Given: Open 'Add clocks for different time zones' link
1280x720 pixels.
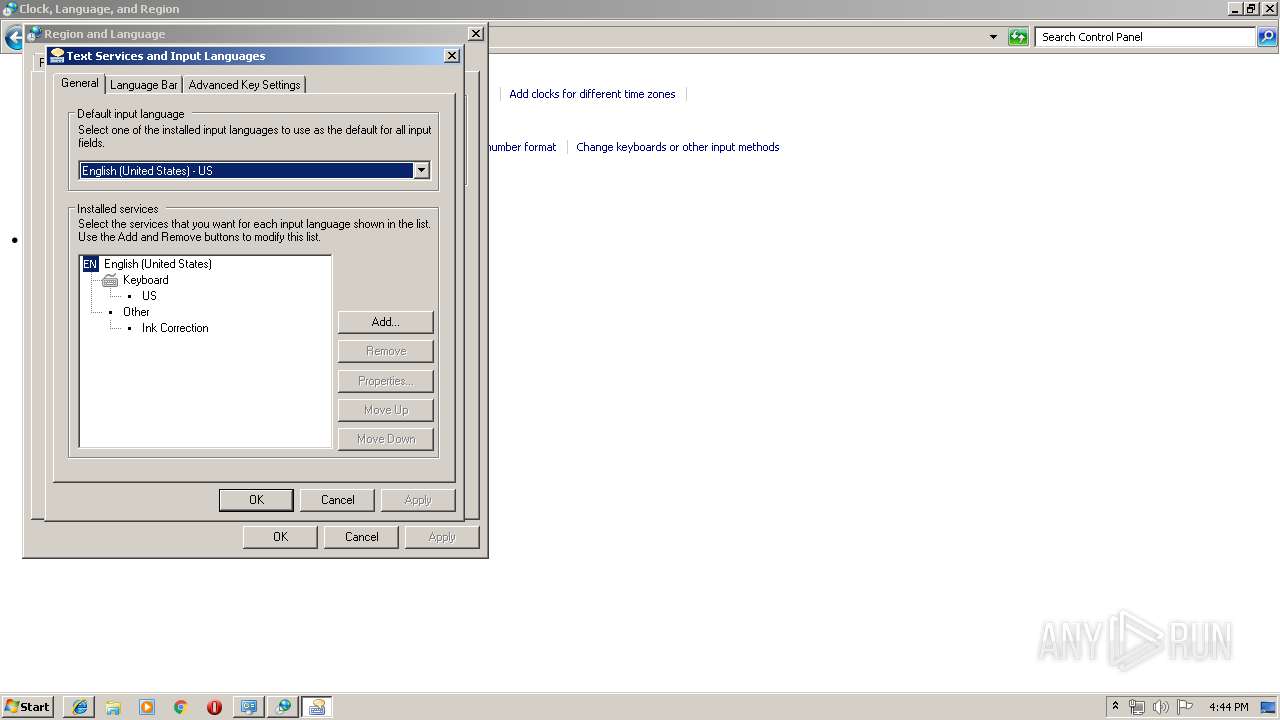Looking at the screenshot, I should [592, 94].
